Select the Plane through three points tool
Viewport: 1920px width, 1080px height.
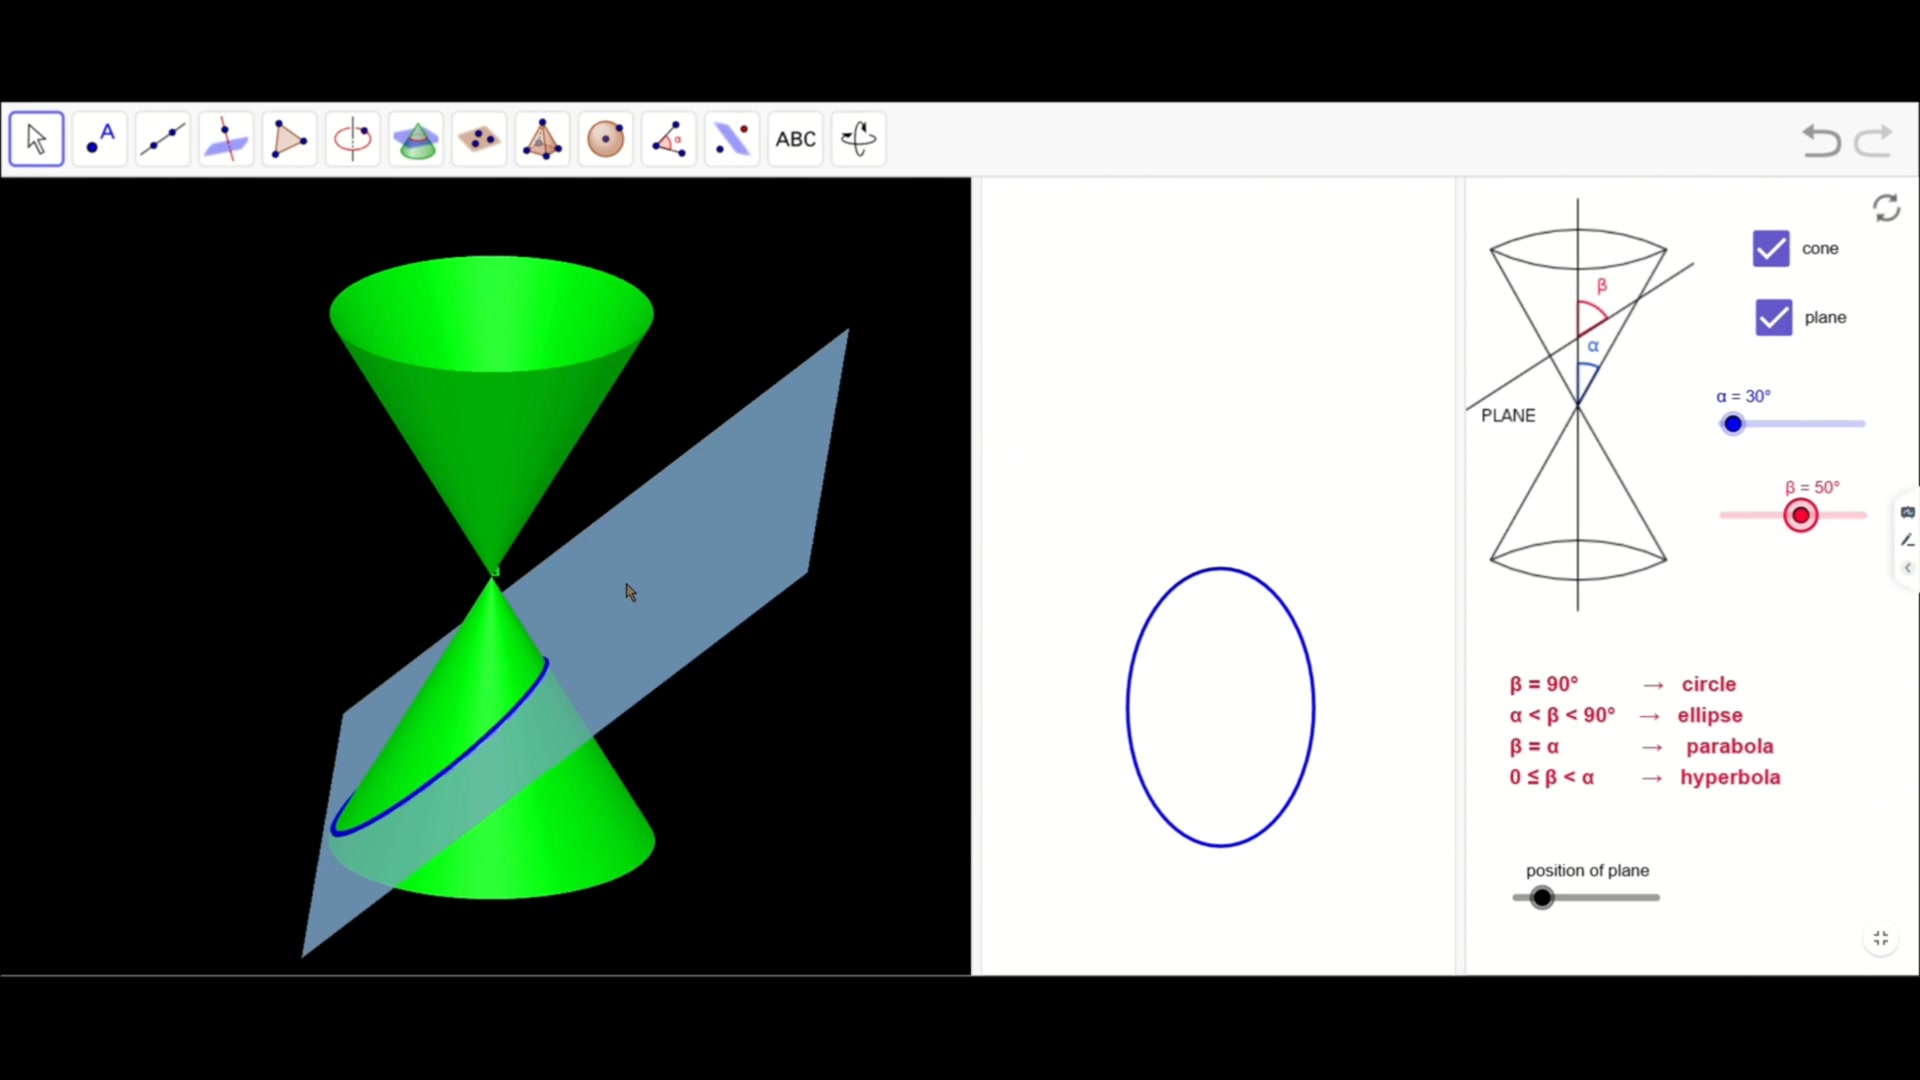[479, 139]
